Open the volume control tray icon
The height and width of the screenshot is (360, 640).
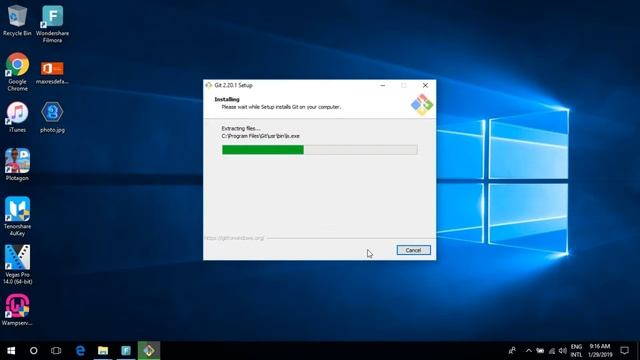563,351
